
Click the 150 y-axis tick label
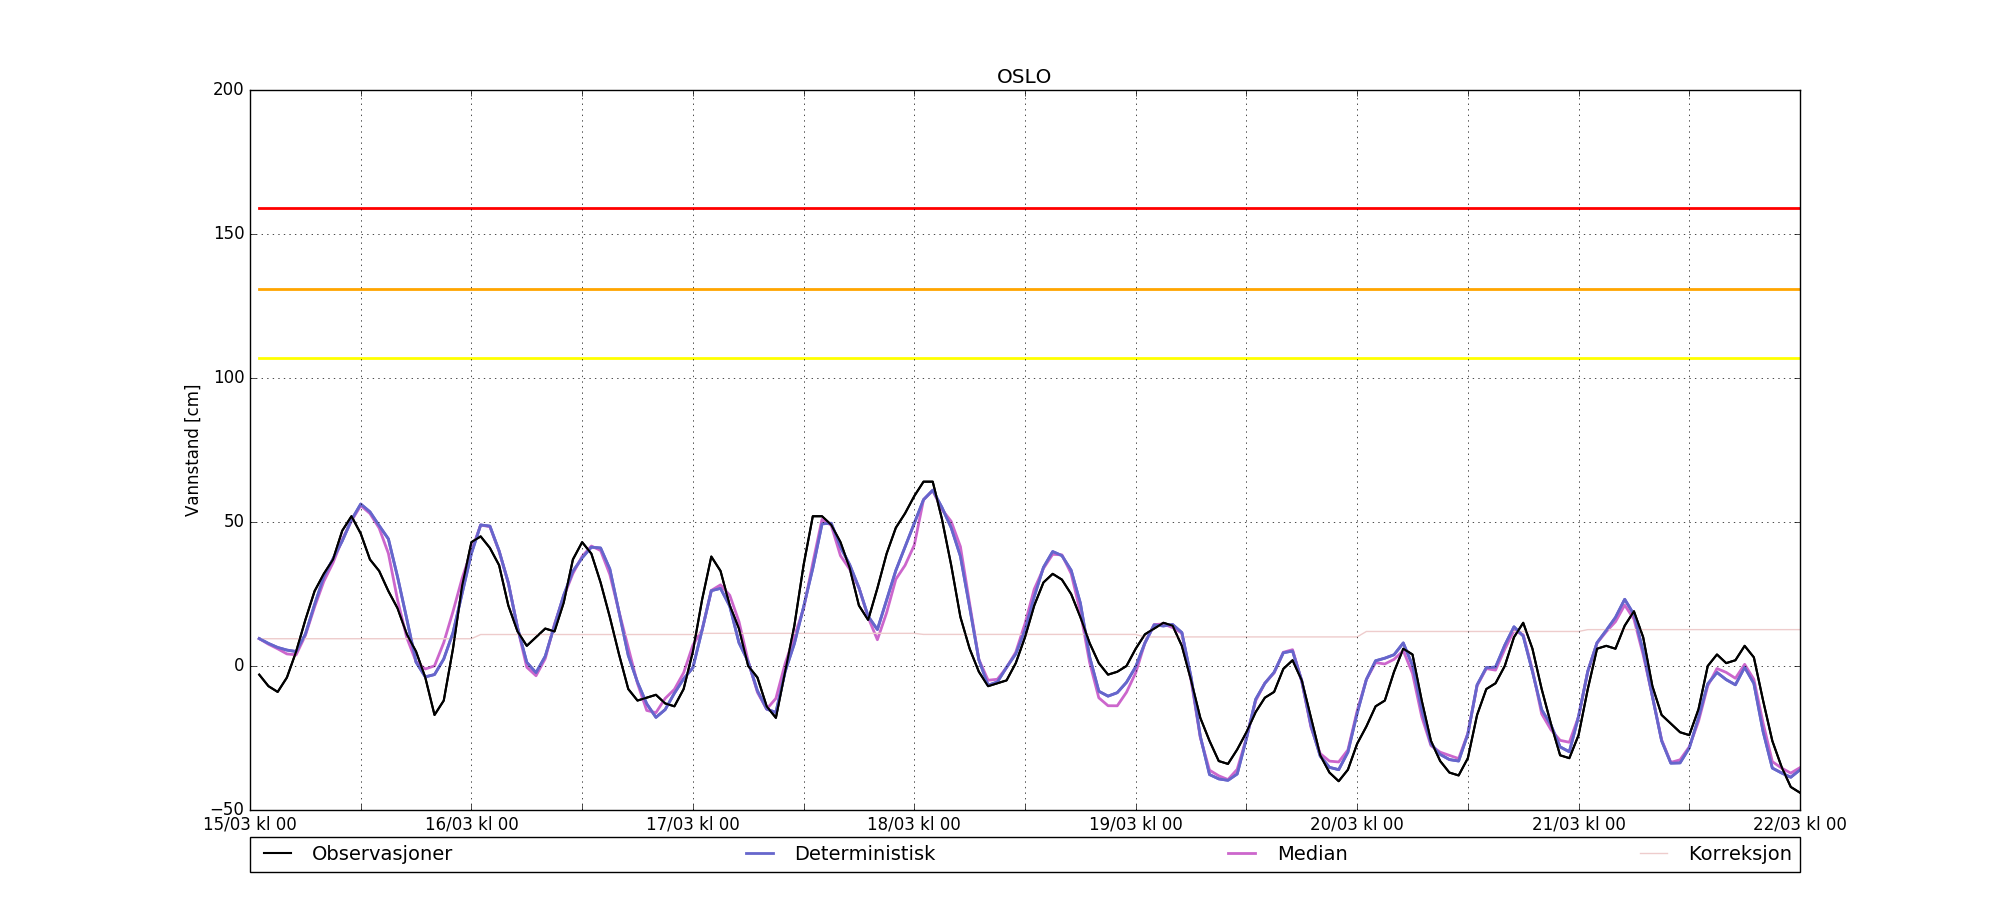click(x=228, y=234)
